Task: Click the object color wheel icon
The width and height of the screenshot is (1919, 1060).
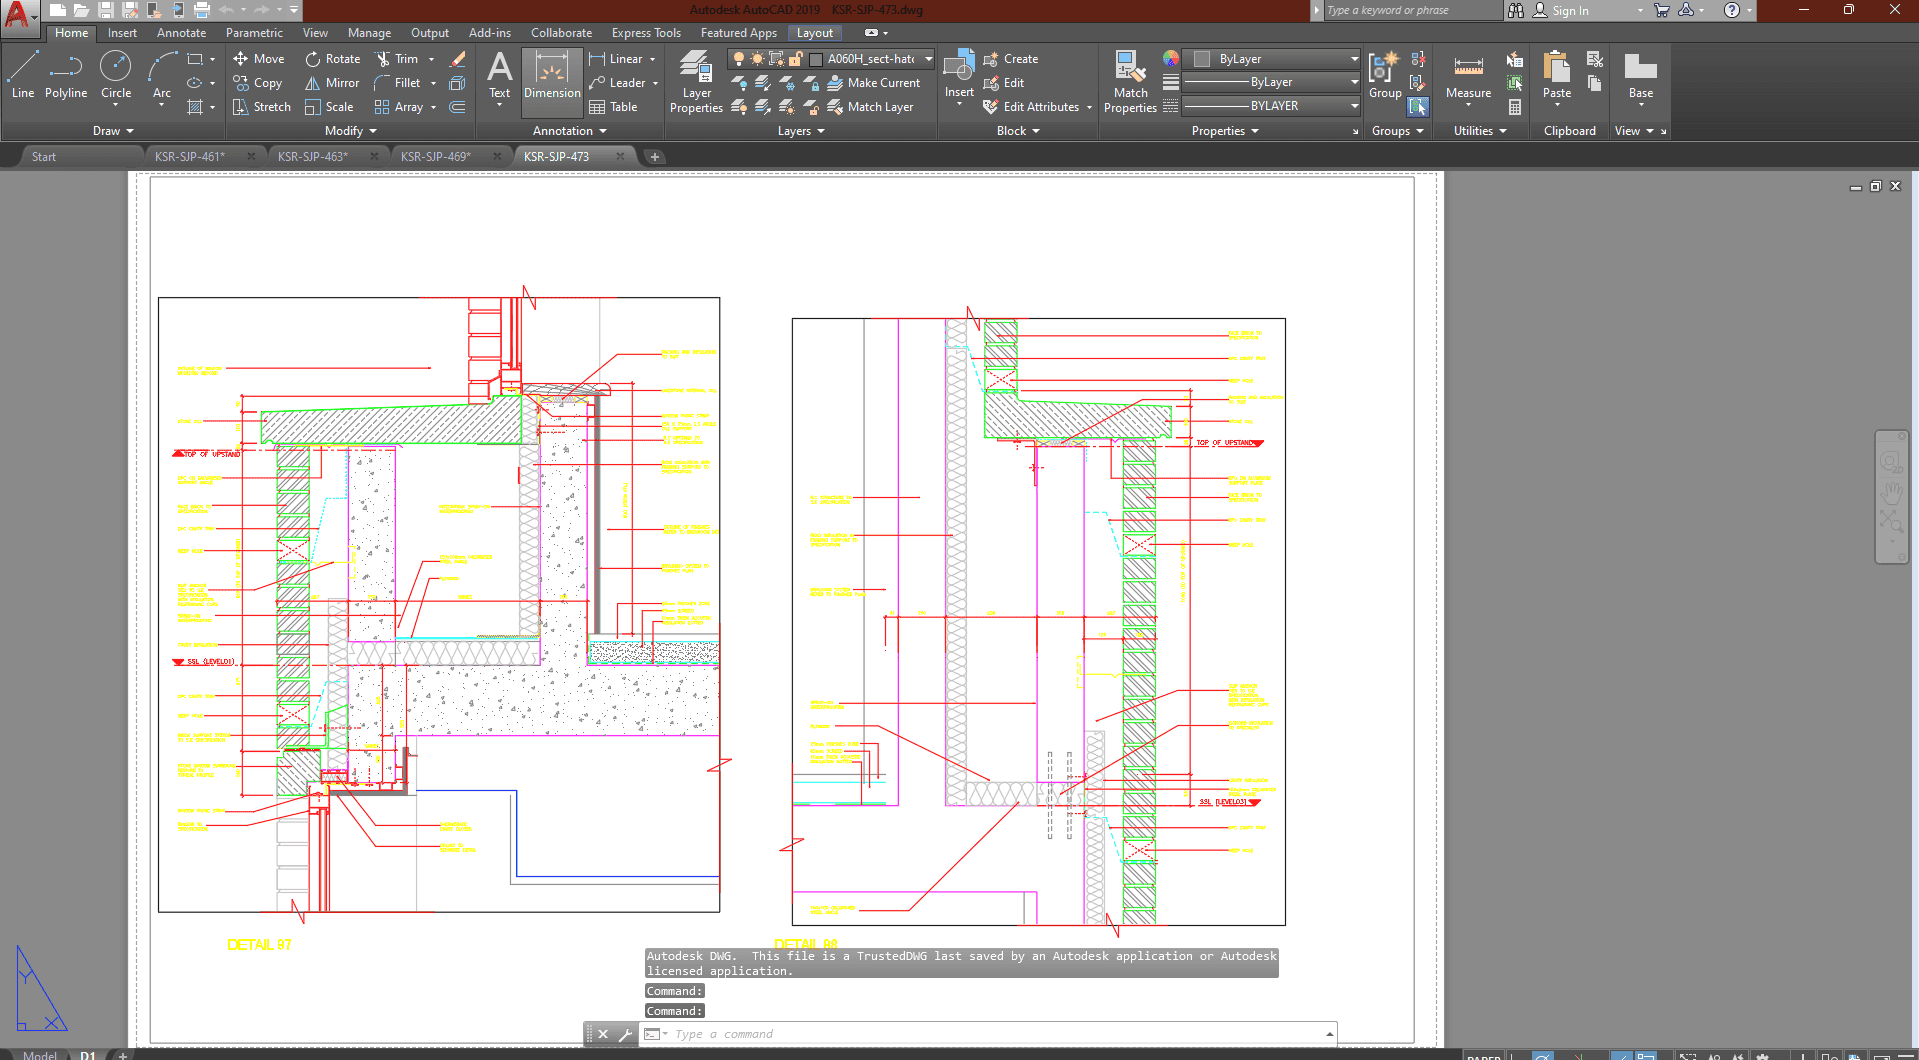Action: [x=1170, y=59]
